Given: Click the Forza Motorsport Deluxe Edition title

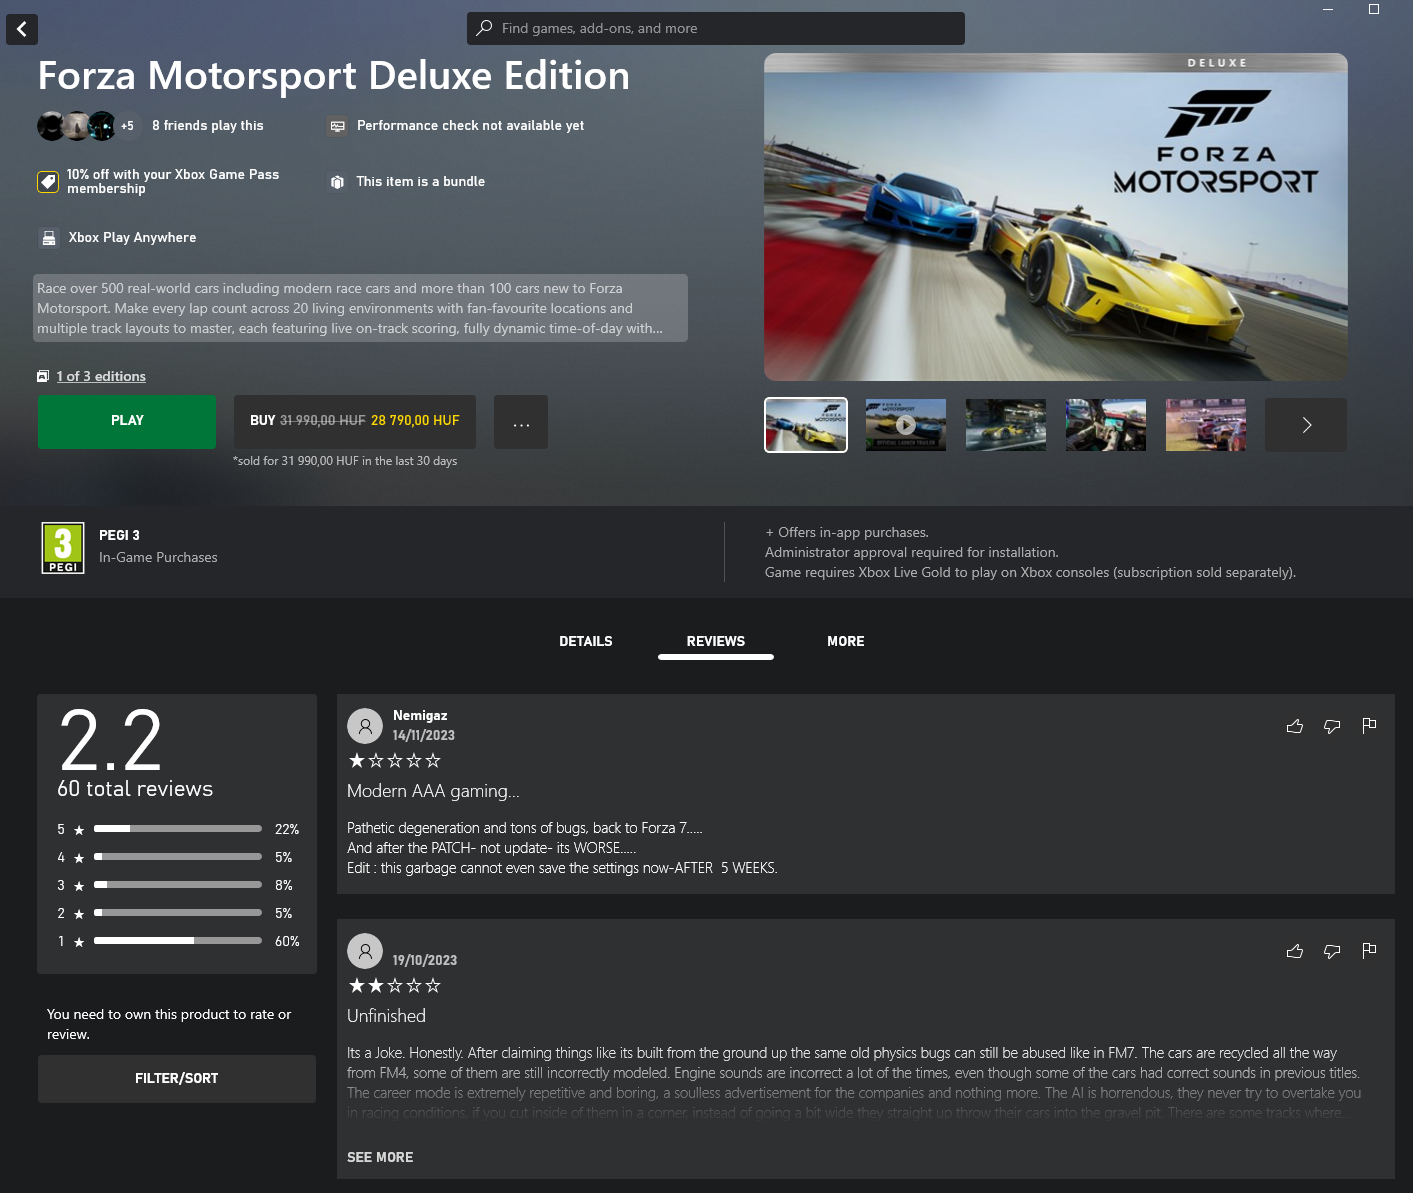Looking at the screenshot, I should click(334, 76).
